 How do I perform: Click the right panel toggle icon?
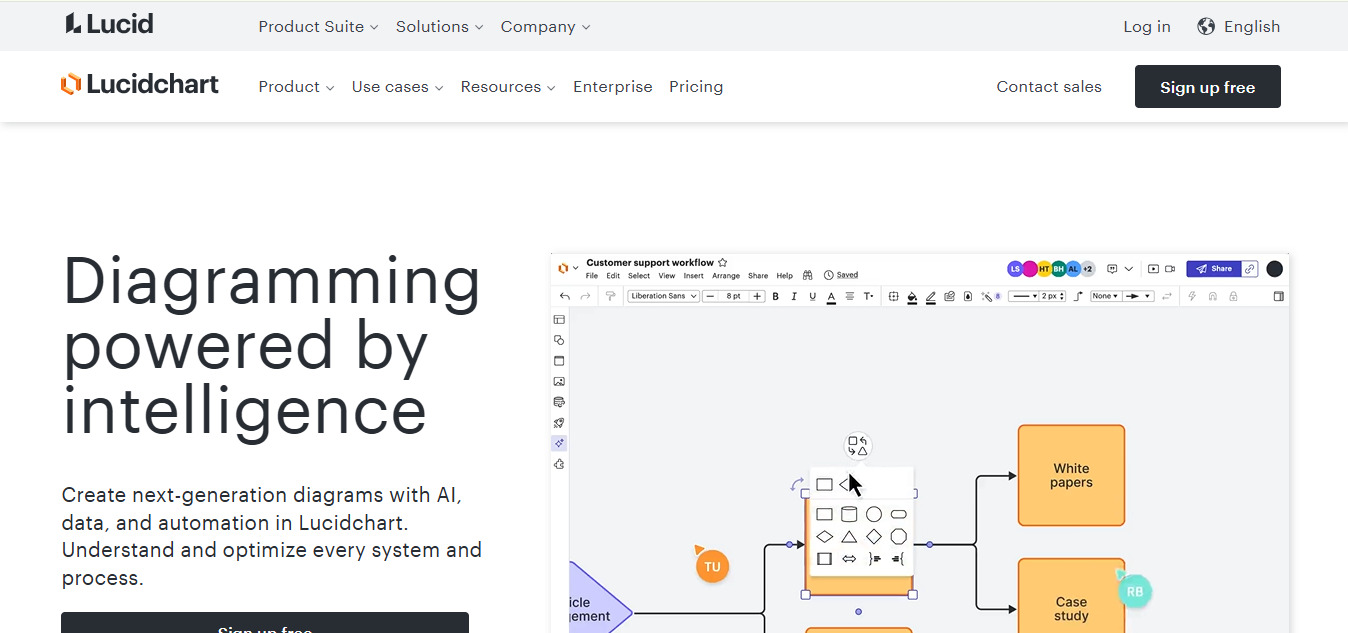(x=1278, y=296)
